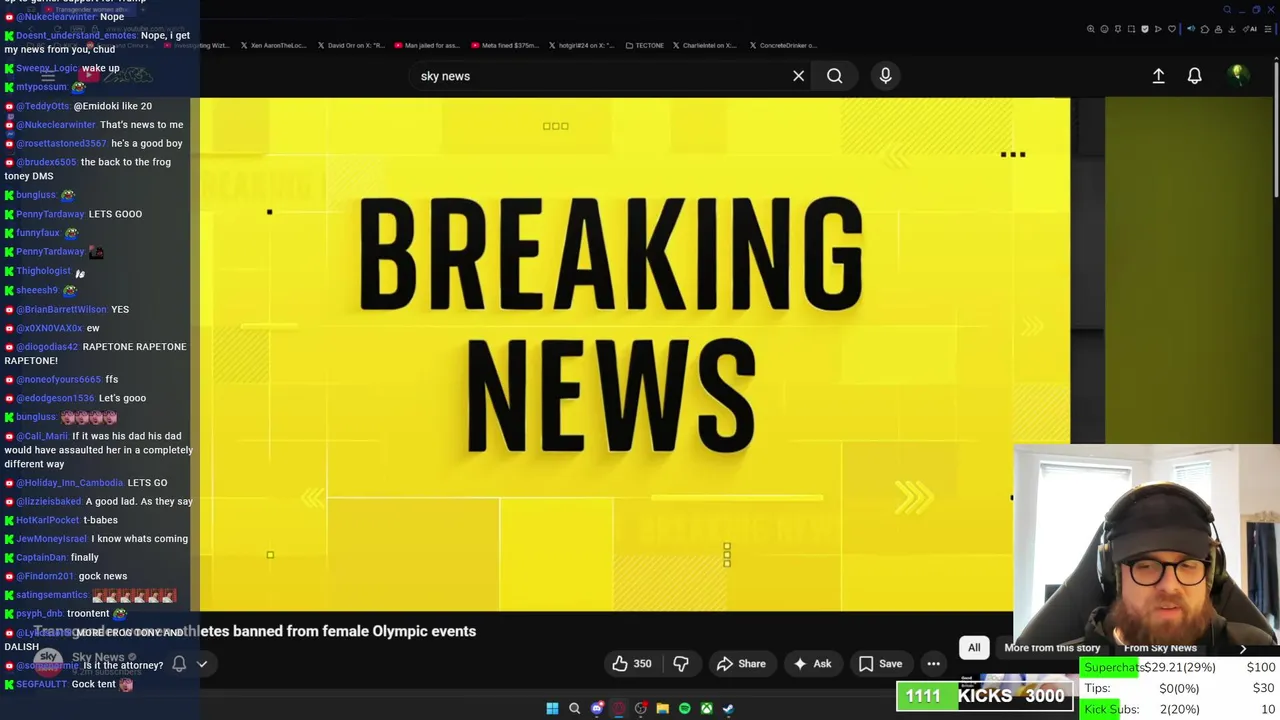
Task: Bookmark page with heart icon
Action: click(x=1172, y=29)
